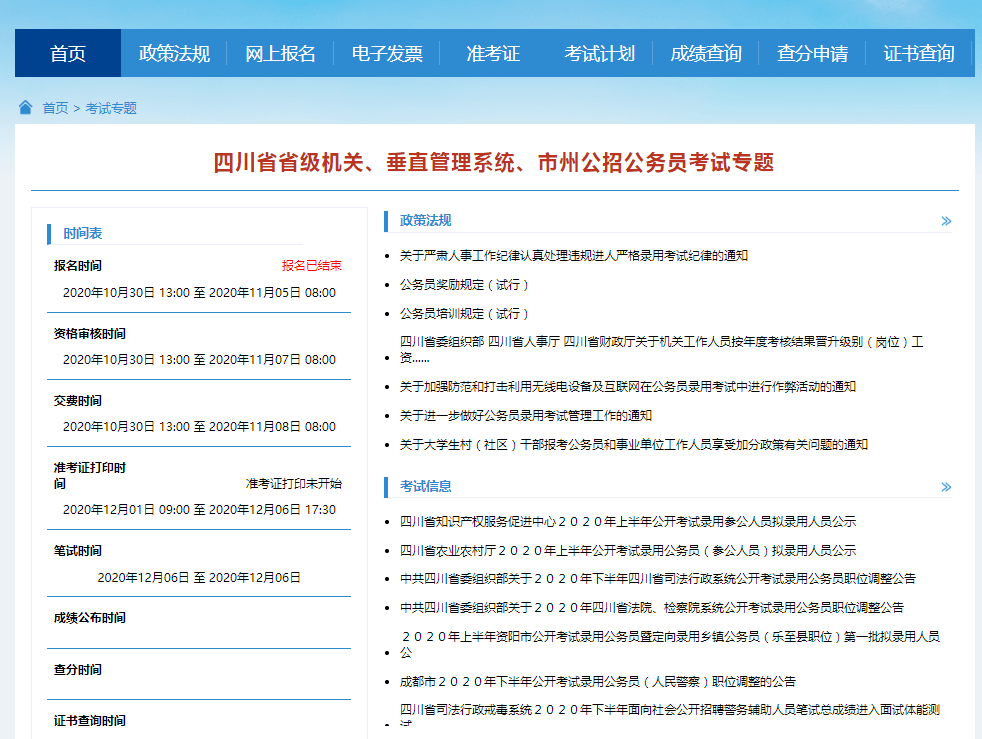This screenshot has width=982, height=739.
Task: Click date range ending 2020年12月06日 17:30
Action: pyautogui.click(x=199, y=510)
